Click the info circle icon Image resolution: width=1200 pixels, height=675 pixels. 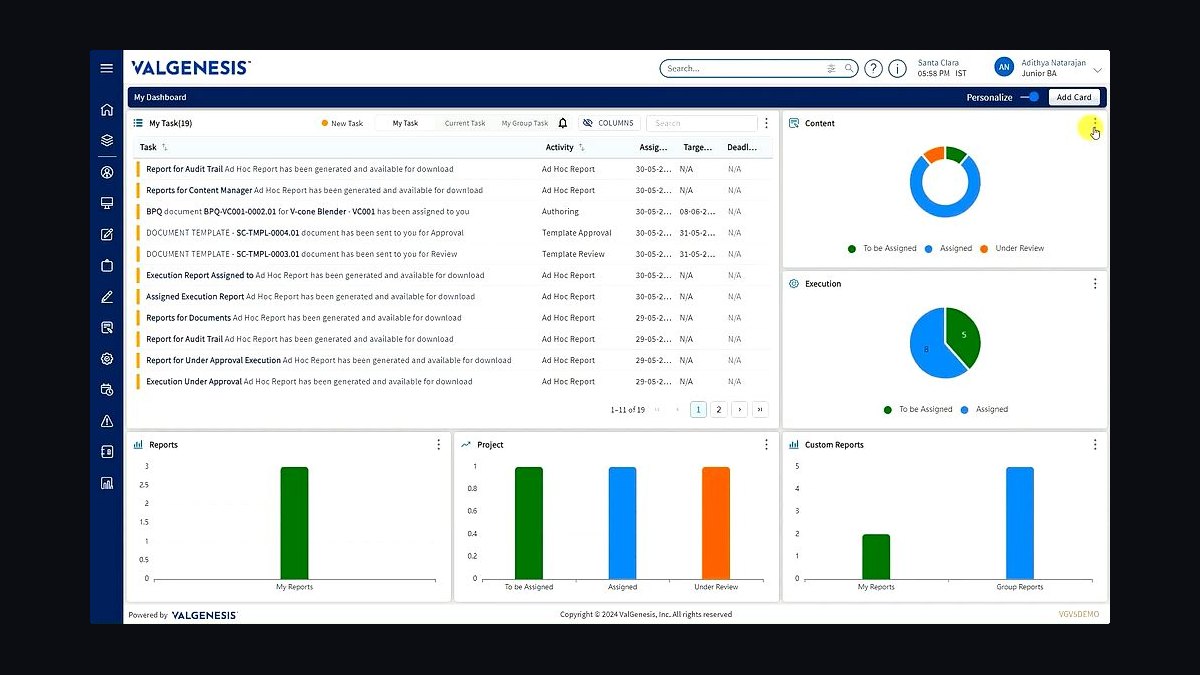tap(898, 68)
